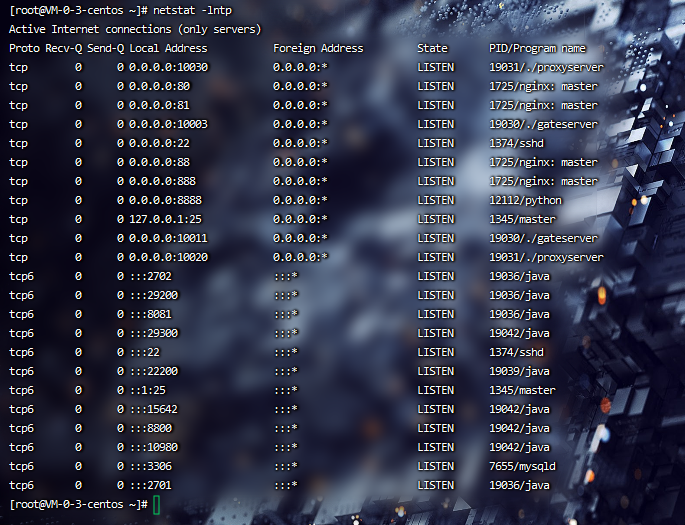Click the :::2701 local address
This screenshot has height=525, width=685.
coord(153,485)
